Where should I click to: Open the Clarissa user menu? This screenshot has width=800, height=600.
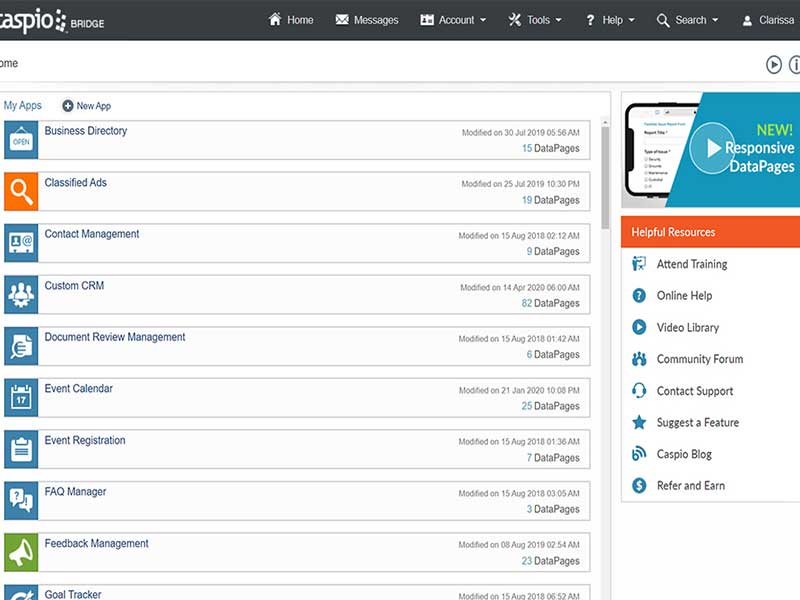coord(768,20)
